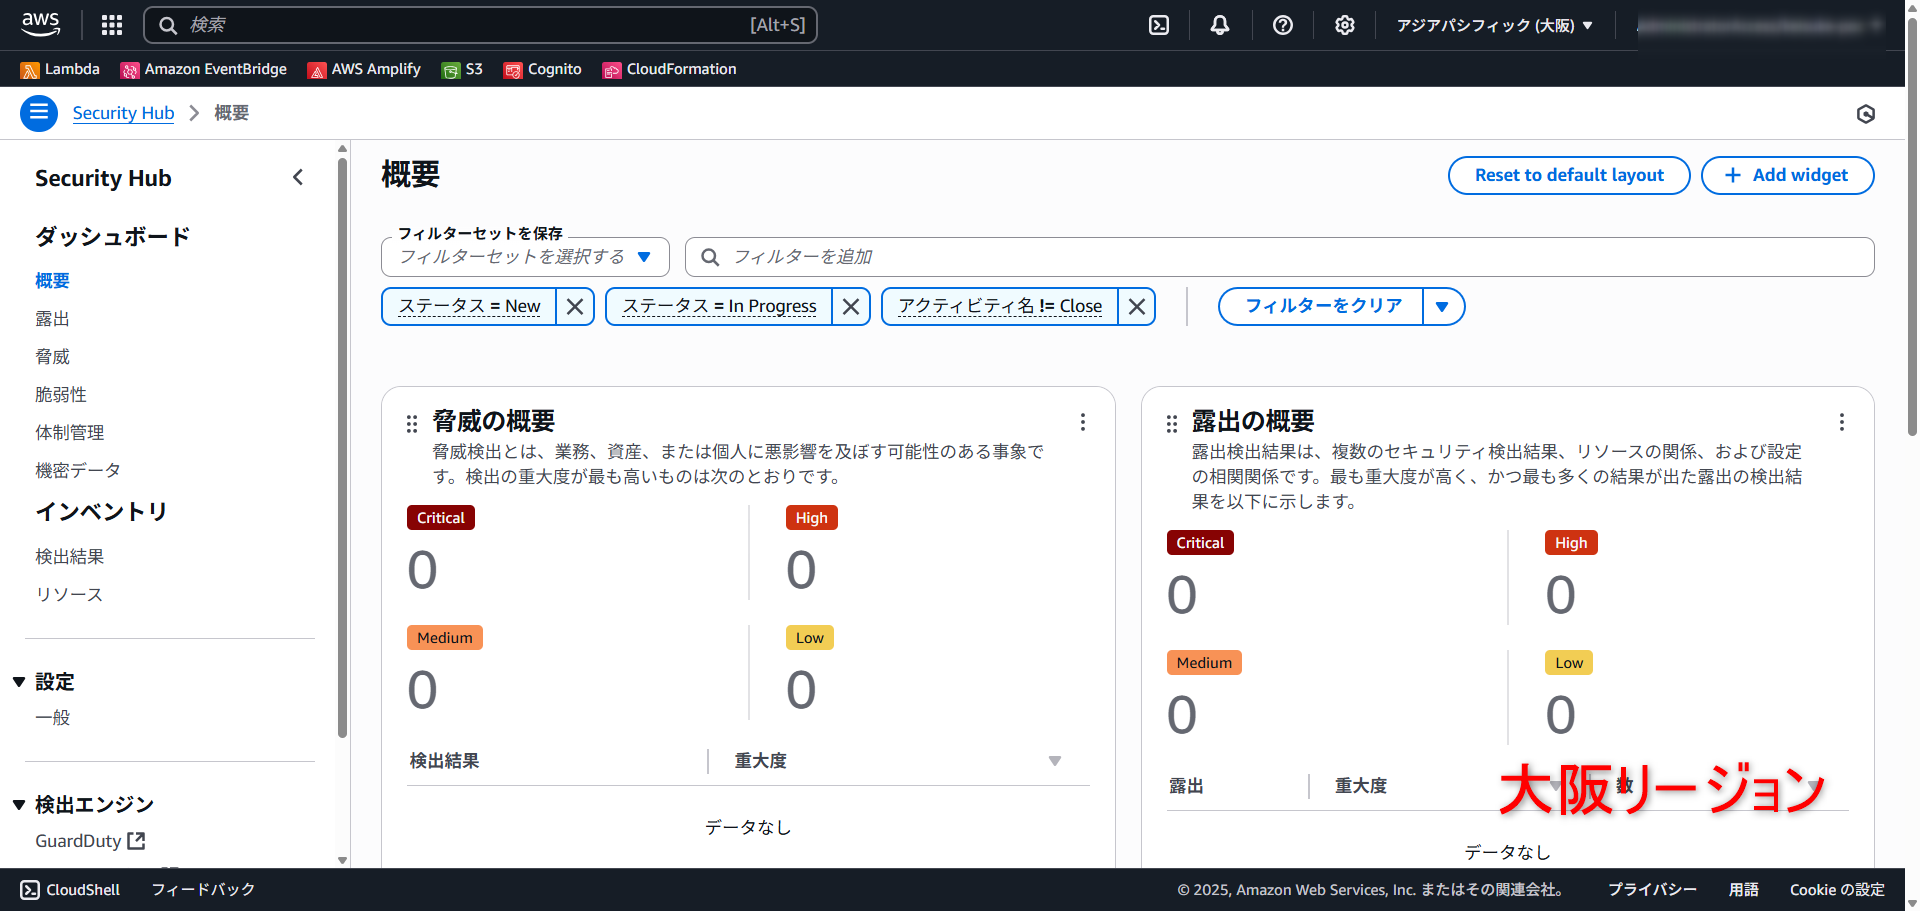Collapse the Security Hub sidebar panel
This screenshot has width=1920, height=911.
(x=298, y=177)
